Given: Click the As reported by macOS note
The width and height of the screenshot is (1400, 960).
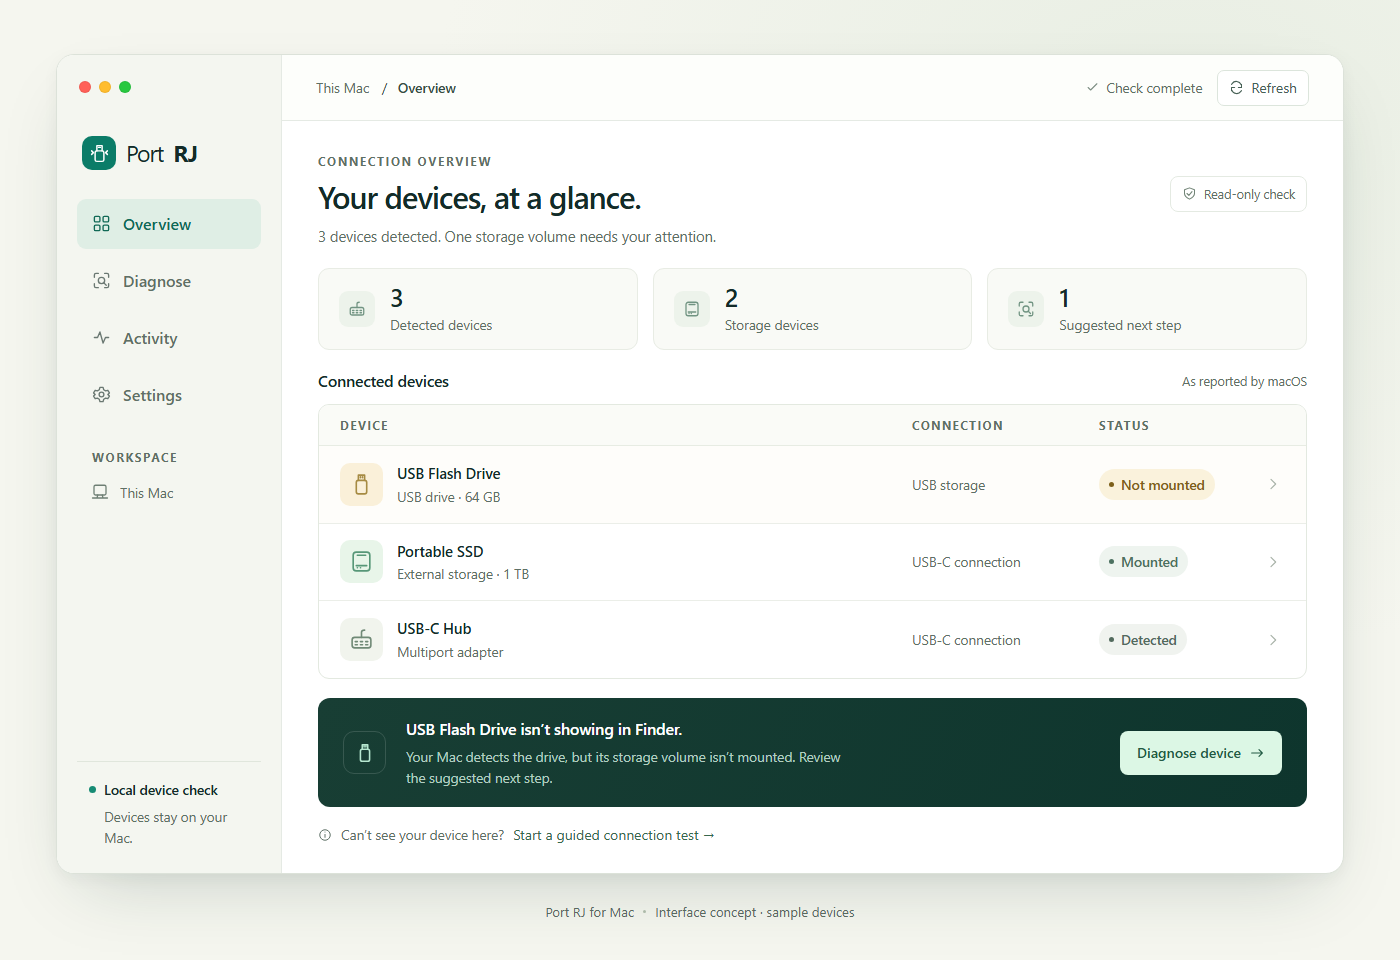Looking at the screenshot, I should [1244, 381].
